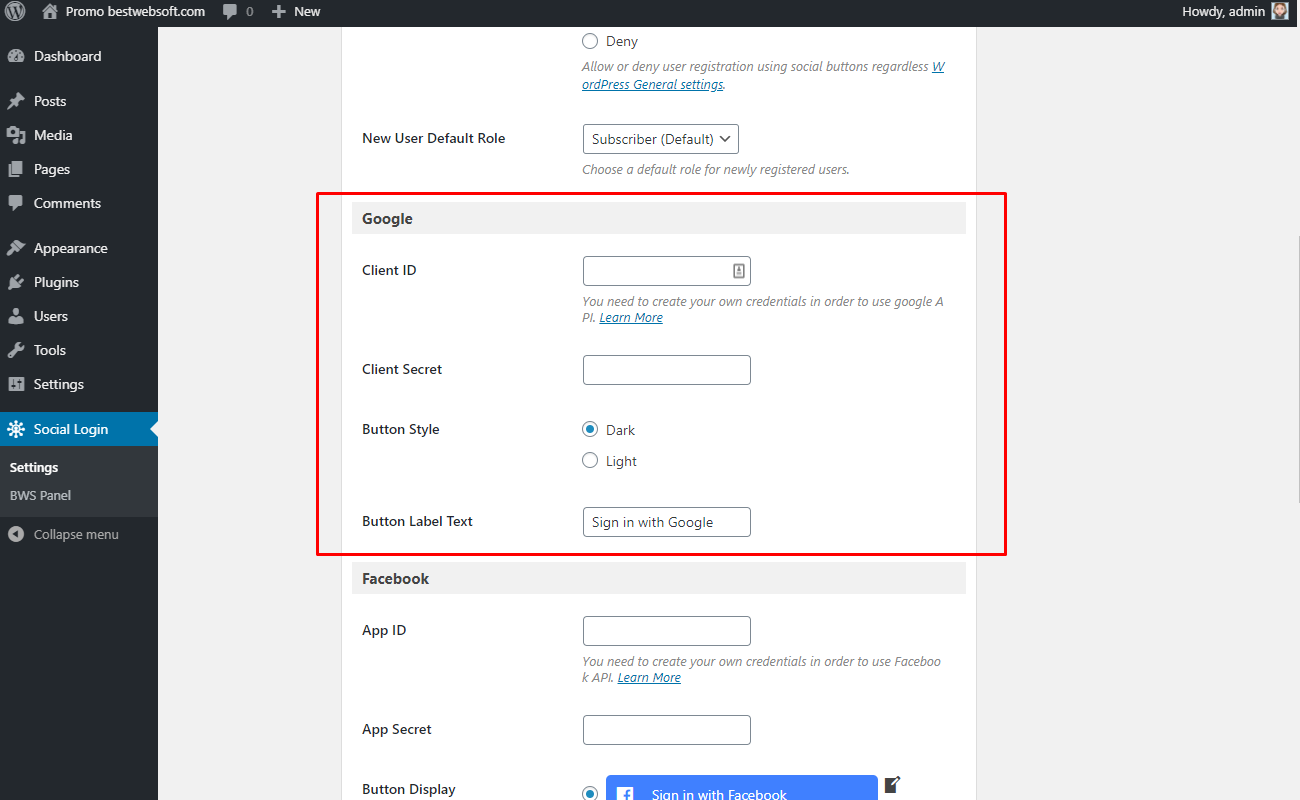Click Learn More link under Client ID
The height and width of the screenshot is (800, 1300).
click(631, 317)
